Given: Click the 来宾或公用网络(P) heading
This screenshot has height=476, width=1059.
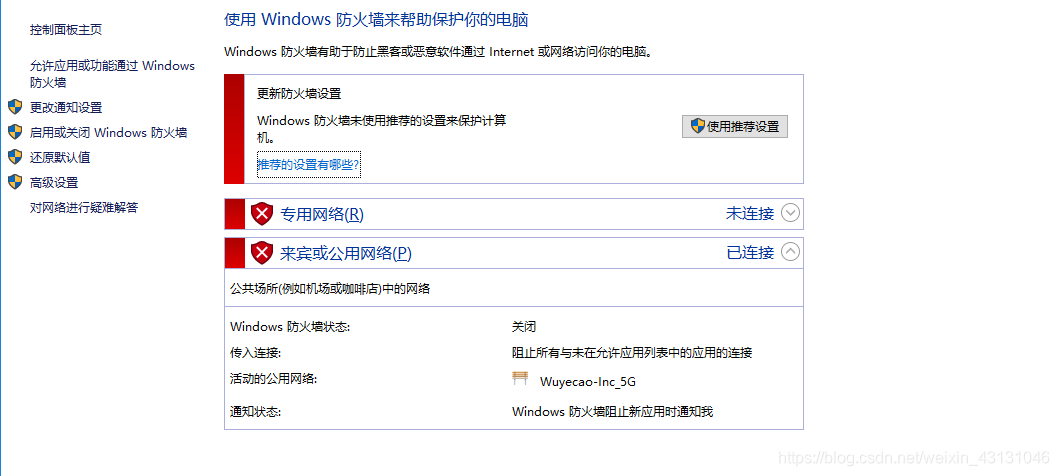Looking at the screenshot, I should pos(346,253).
